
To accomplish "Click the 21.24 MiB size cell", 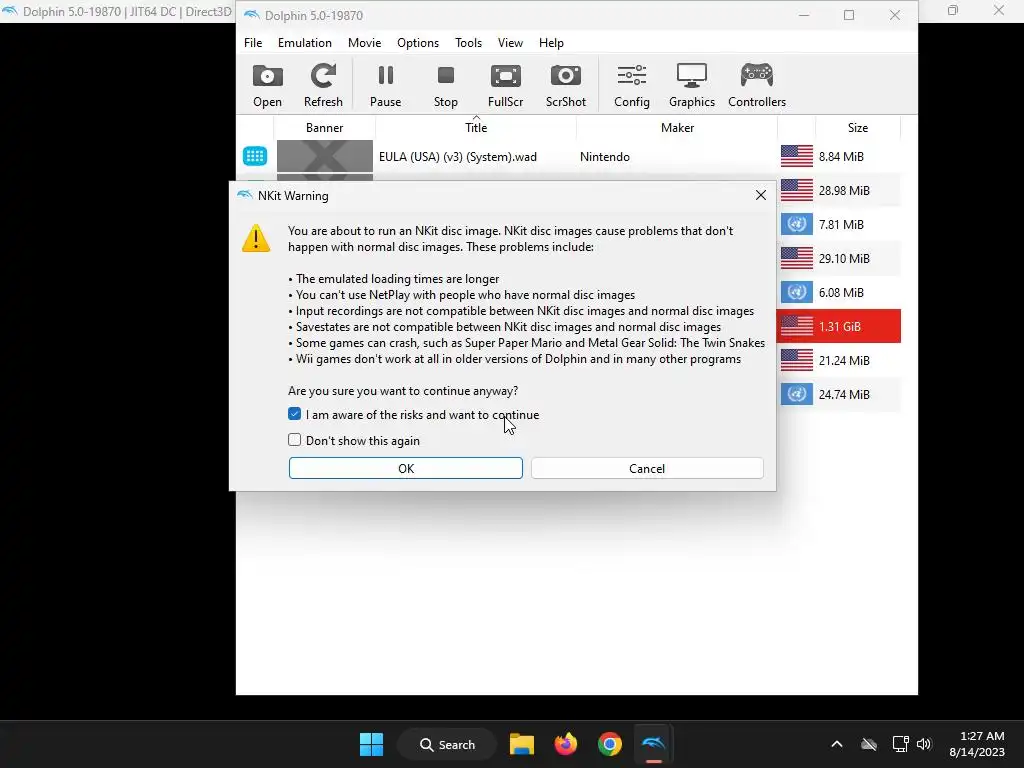I will (x=844, y=360).
